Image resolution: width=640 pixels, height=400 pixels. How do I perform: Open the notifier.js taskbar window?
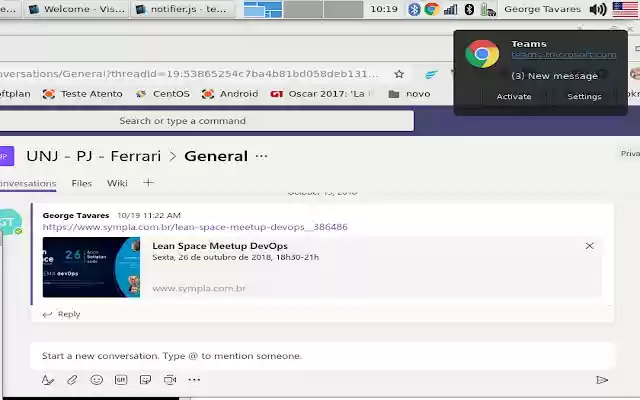pos(183,9)
